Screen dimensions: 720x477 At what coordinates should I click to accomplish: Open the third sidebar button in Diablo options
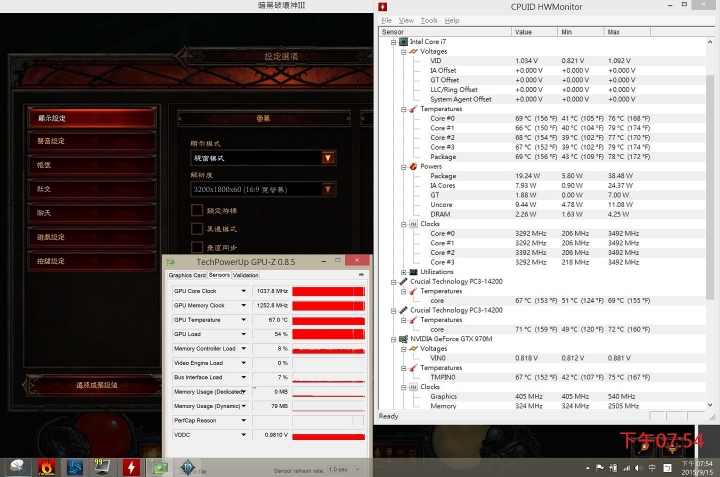click(x=92, y=165)
